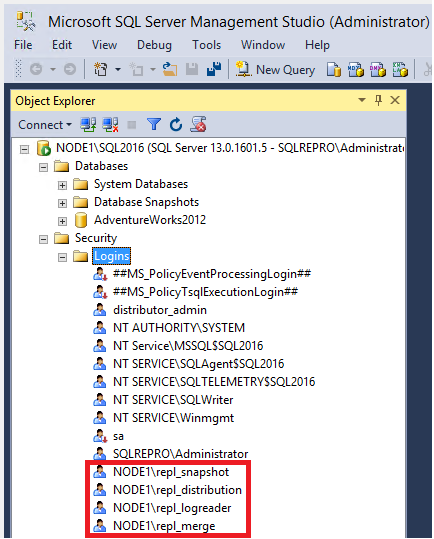Select the NT SERVICE\SQLAgent$SQL2016 login
Image resolution: width=434 pixels, height=539 pixels.
(198, 364)
